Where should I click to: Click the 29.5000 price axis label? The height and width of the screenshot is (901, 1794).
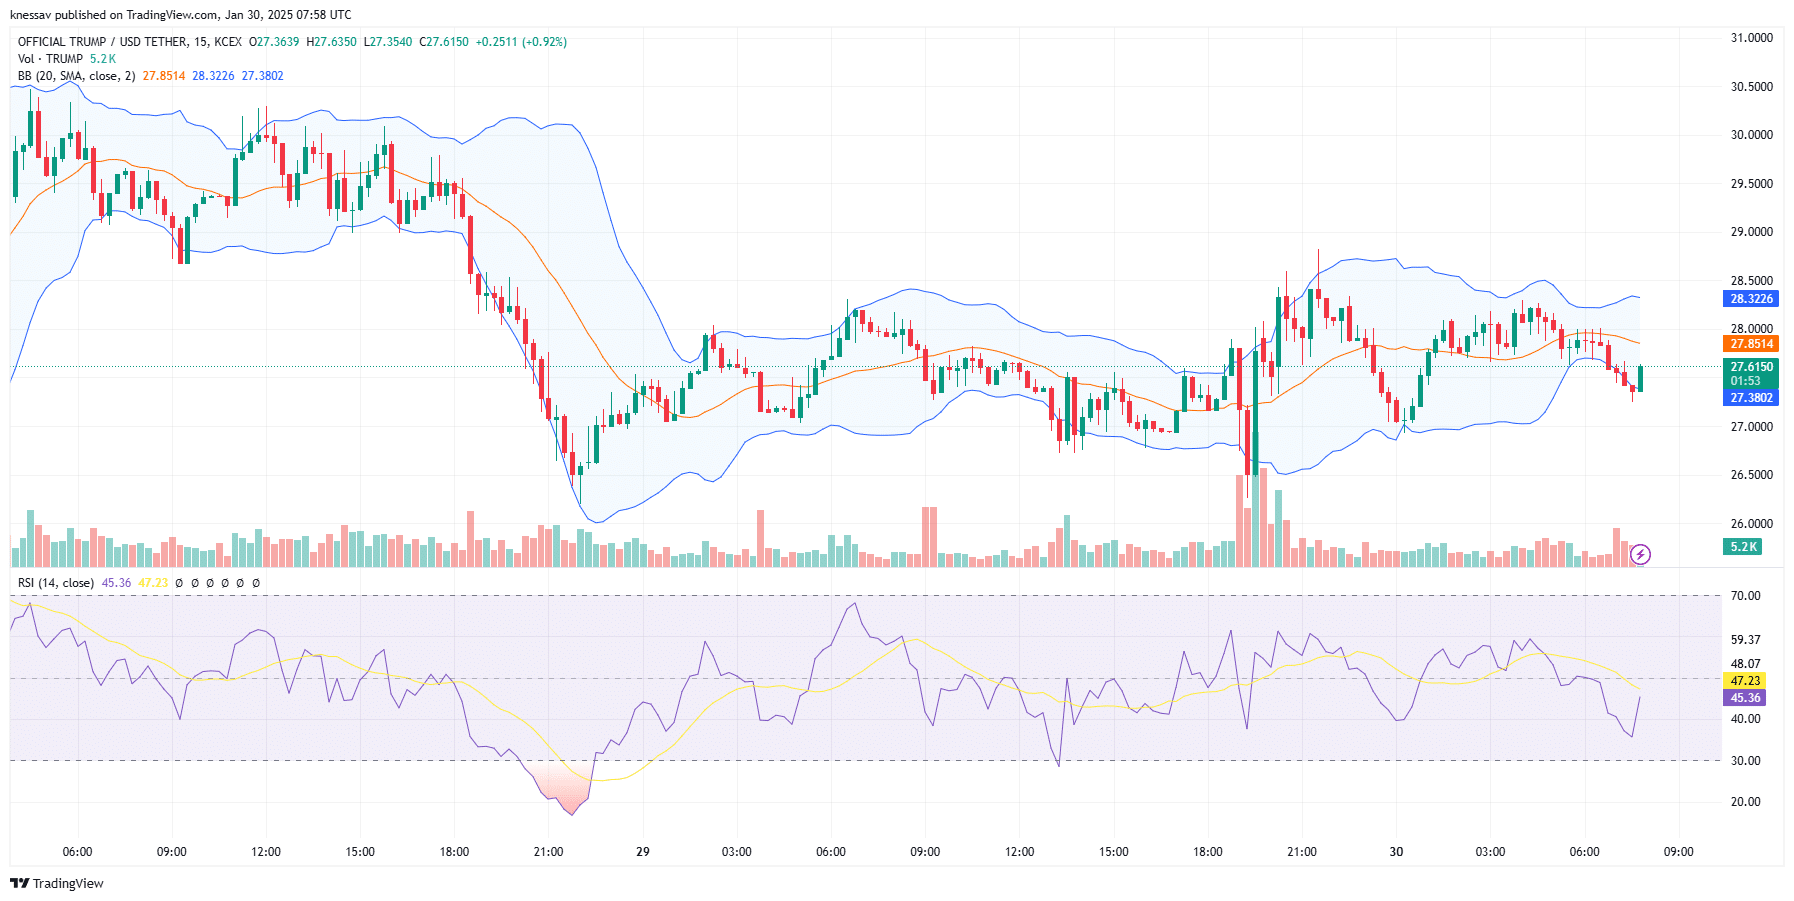pos(1752,184)
